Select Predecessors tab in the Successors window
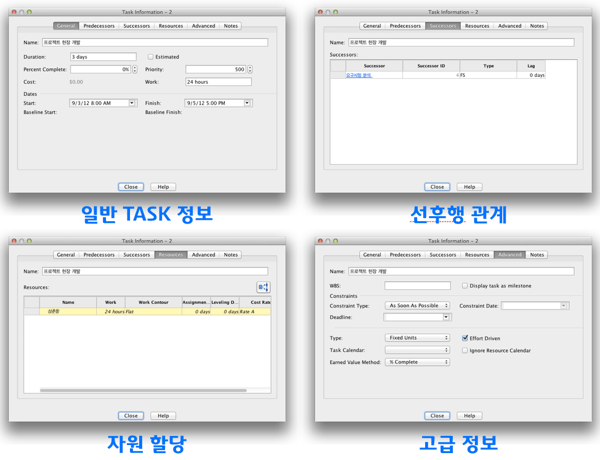This screenshot has width=600, height=460. tap(405, 26)
